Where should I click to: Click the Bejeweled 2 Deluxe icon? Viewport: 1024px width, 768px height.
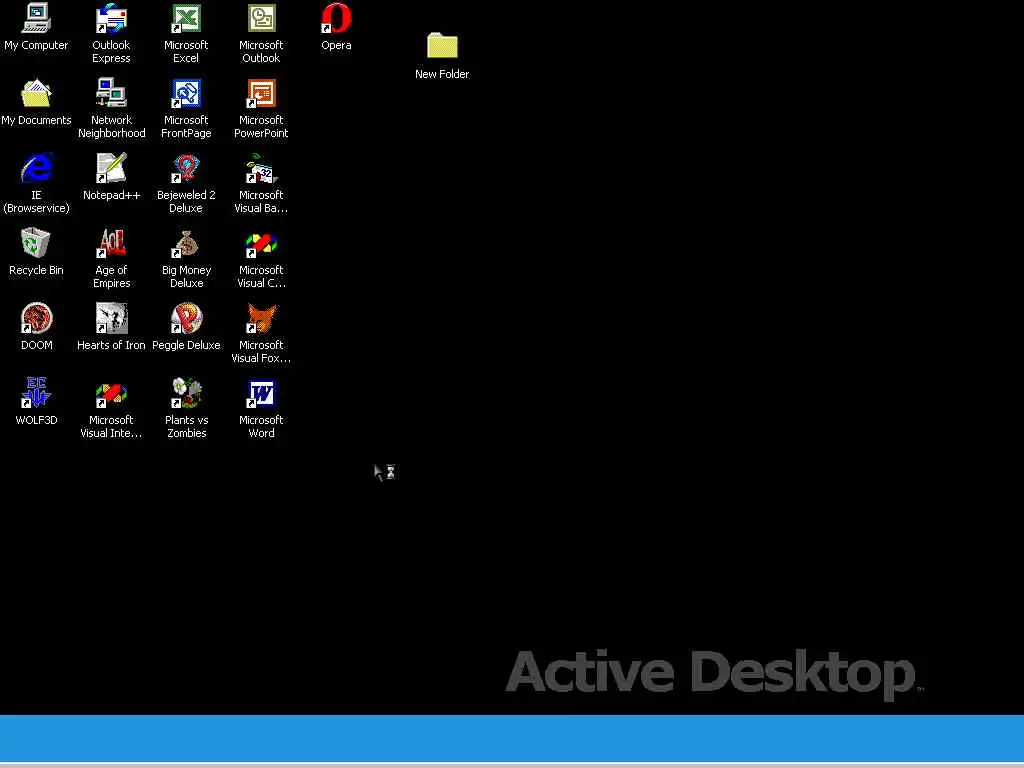(186, 168)
